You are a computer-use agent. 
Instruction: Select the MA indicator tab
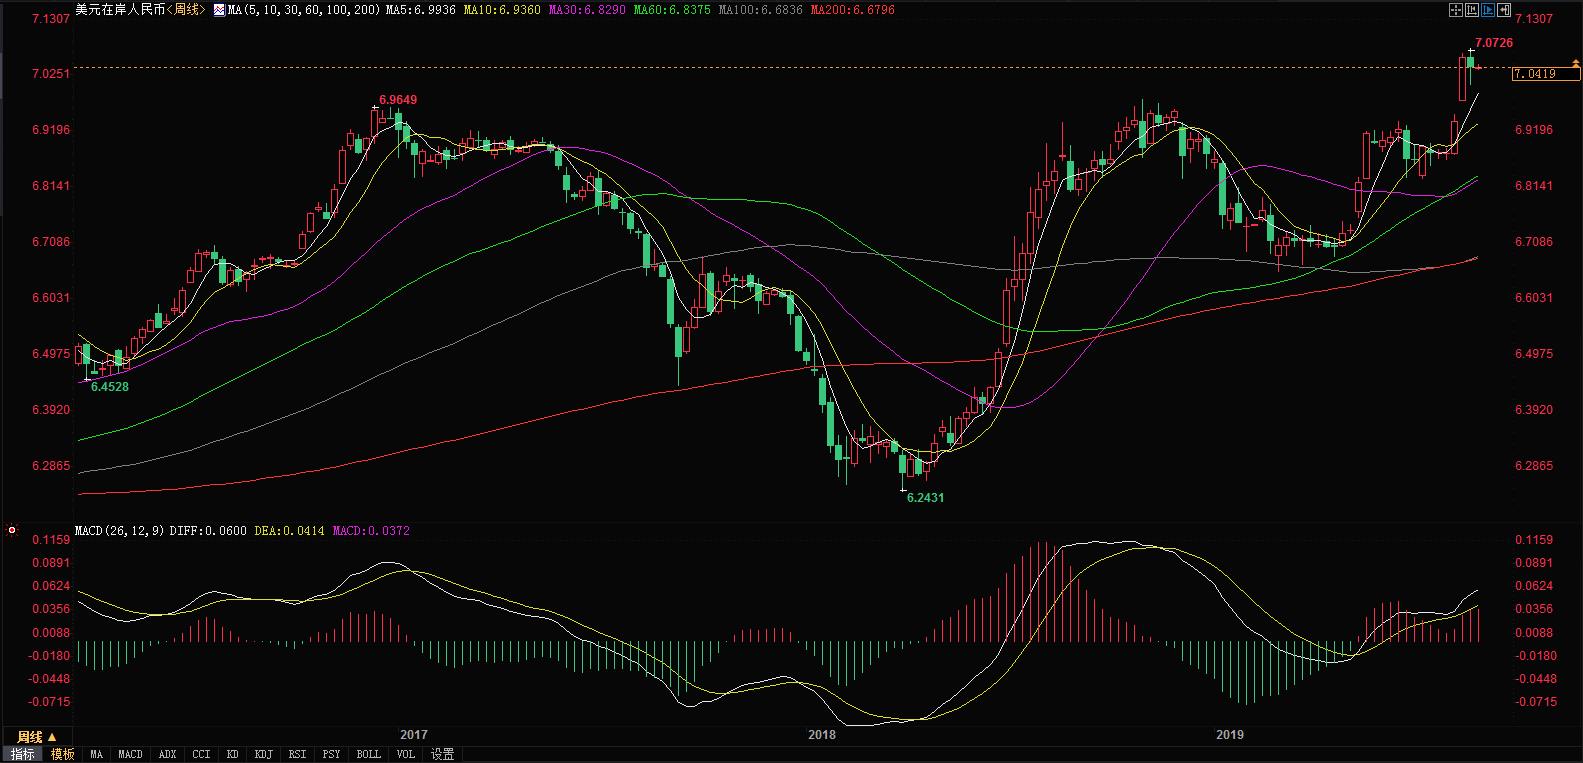coord(96,754)
